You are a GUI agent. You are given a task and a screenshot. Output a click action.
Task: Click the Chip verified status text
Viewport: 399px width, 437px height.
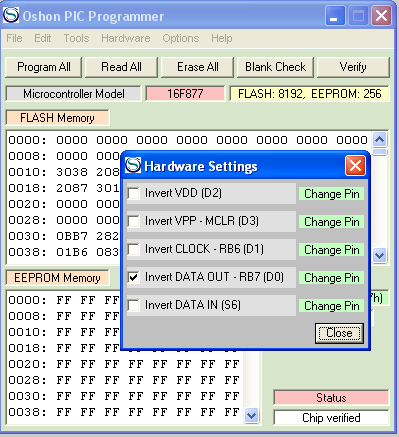coord(331,418)
